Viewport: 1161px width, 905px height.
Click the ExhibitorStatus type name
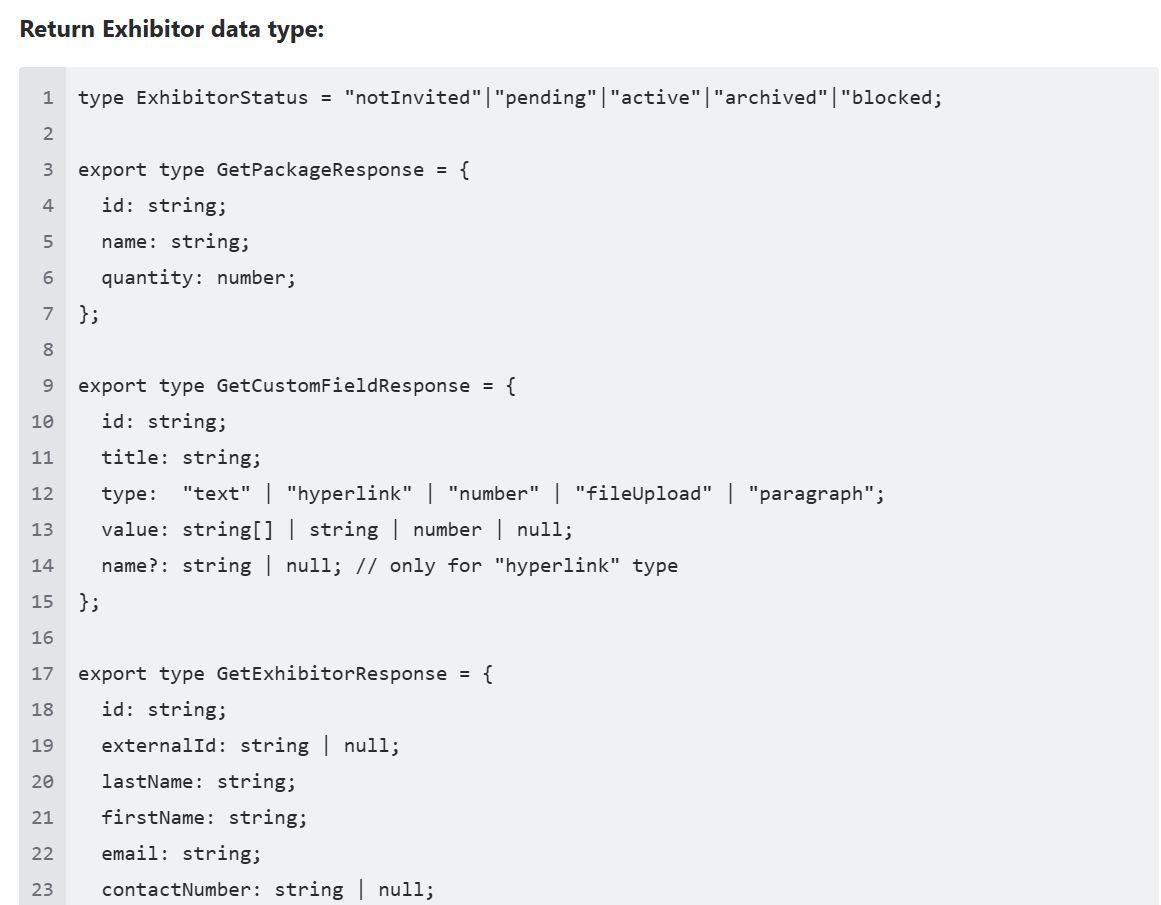point(221,98)
